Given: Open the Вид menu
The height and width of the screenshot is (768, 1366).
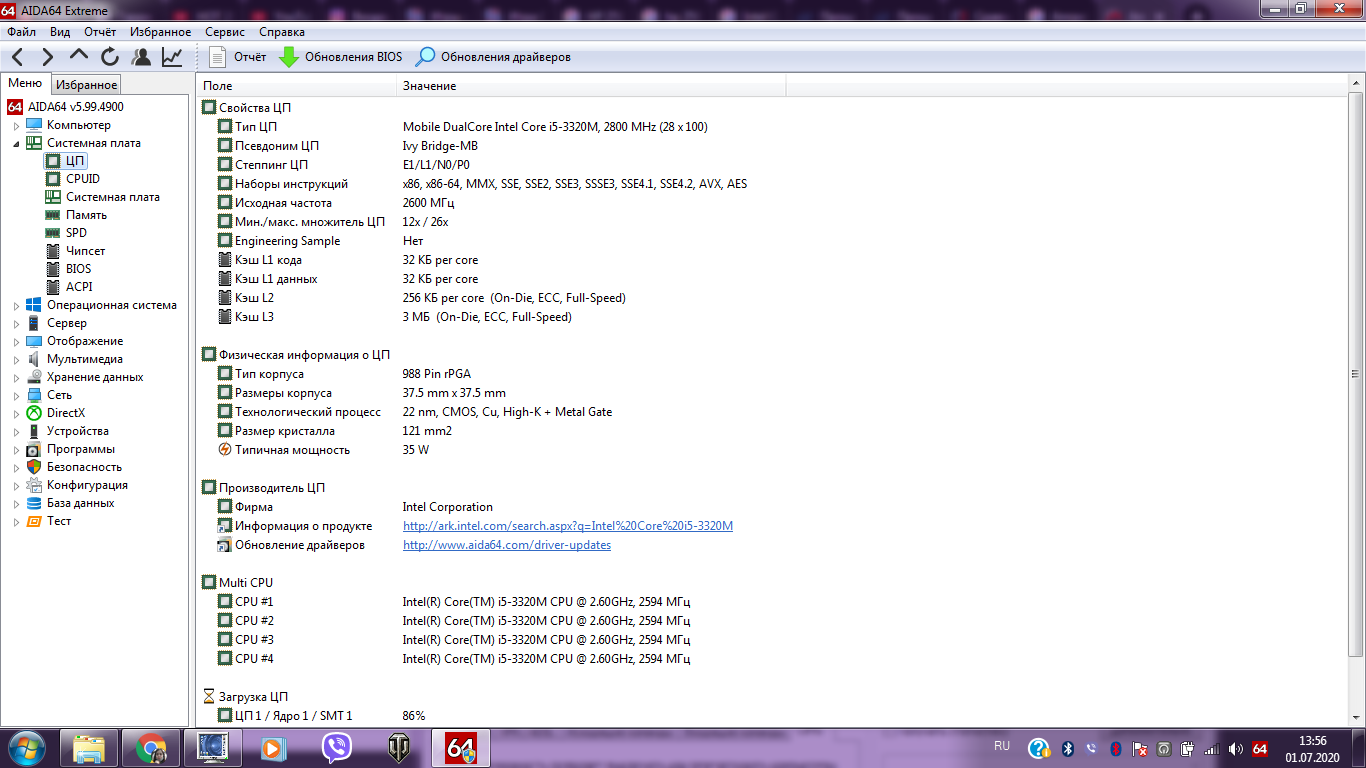Looking at the screenshot, I should click(x=60, y=32).
